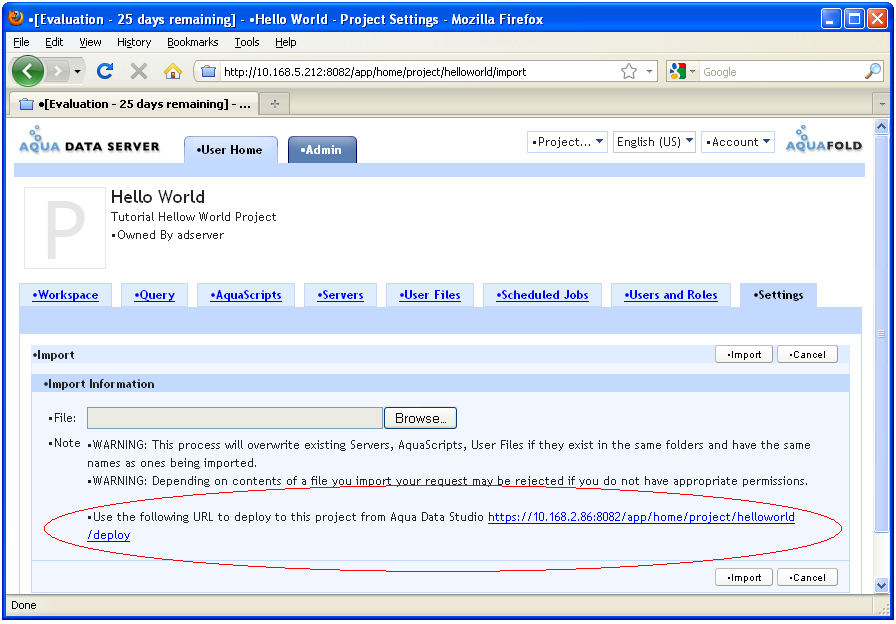Image resolution: width=896 pixels, height=624 pixels.
Task: Open the back/forward history dropdown arrow
Action: [77, 71]
